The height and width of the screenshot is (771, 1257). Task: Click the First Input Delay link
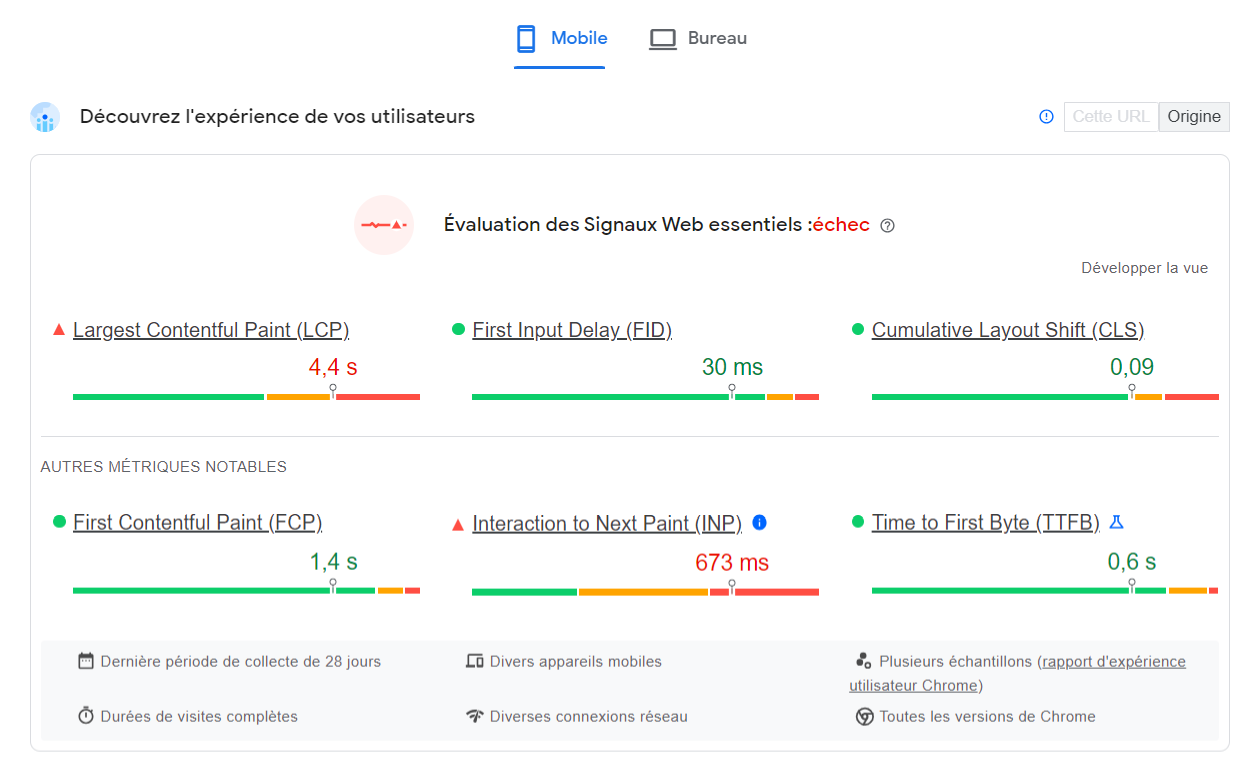tap(571, 329)
